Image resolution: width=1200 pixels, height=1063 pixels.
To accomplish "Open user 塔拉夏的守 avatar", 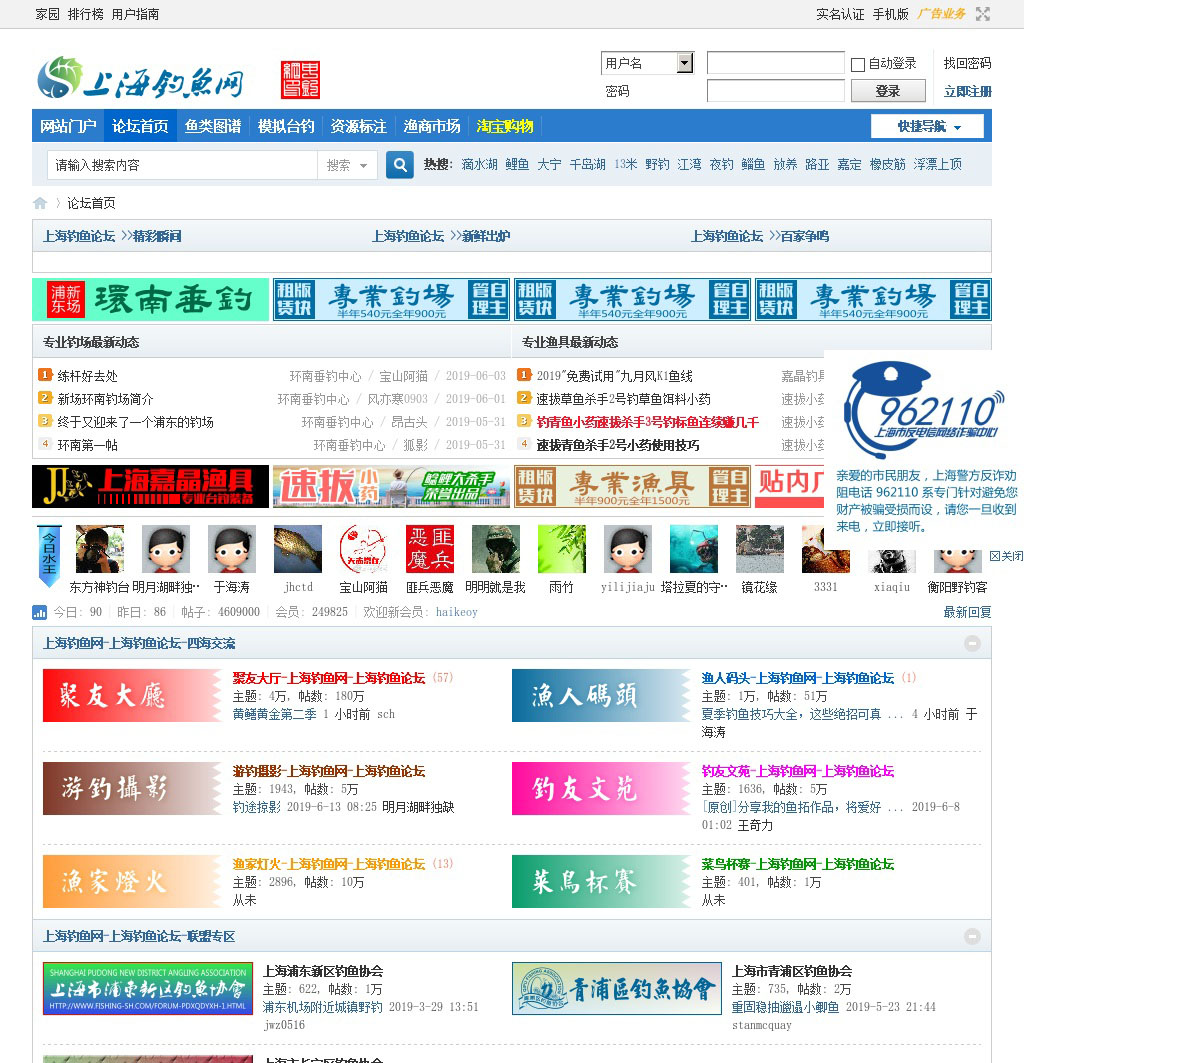I will click(694, 549).
